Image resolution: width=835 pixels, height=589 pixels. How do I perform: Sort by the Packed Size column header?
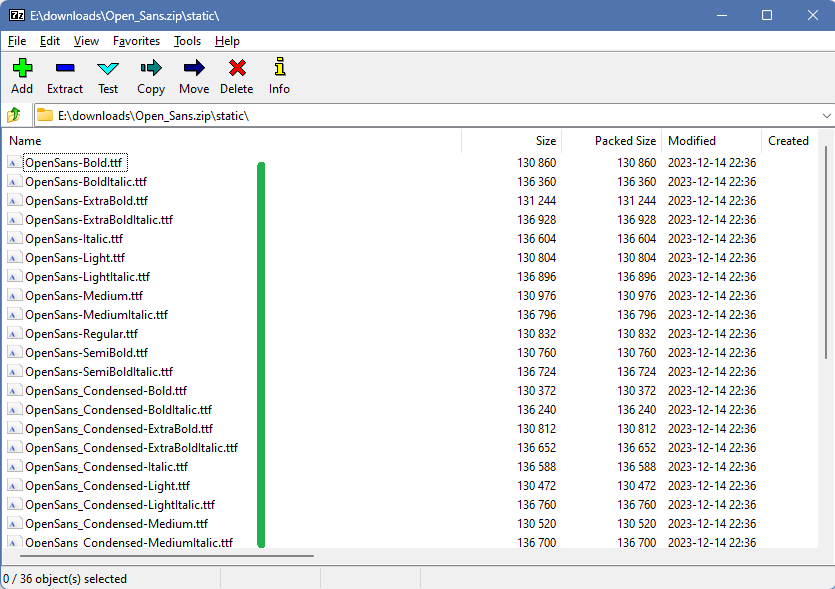[611, 141]
